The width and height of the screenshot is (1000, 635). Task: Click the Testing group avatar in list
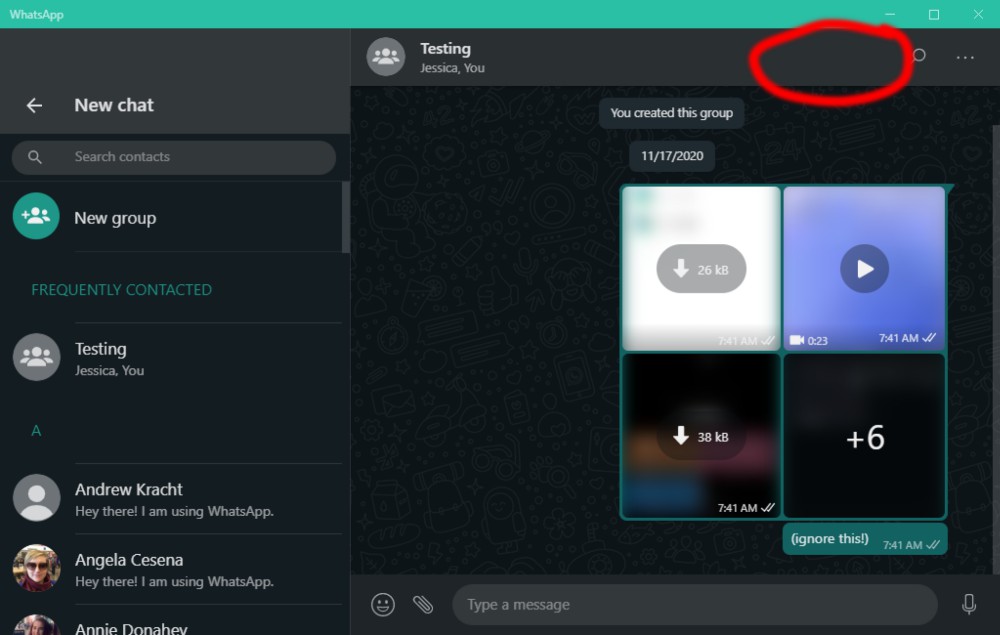pyautogui.click(x=36, y=357)
